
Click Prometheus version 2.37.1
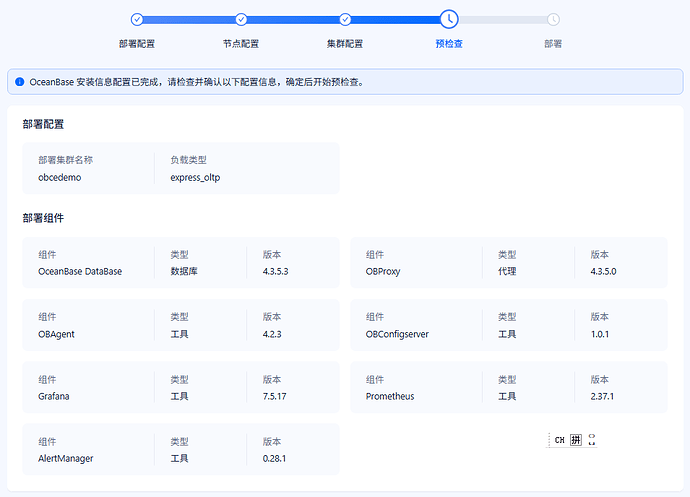pyautogui.click(x=602, y=396)
